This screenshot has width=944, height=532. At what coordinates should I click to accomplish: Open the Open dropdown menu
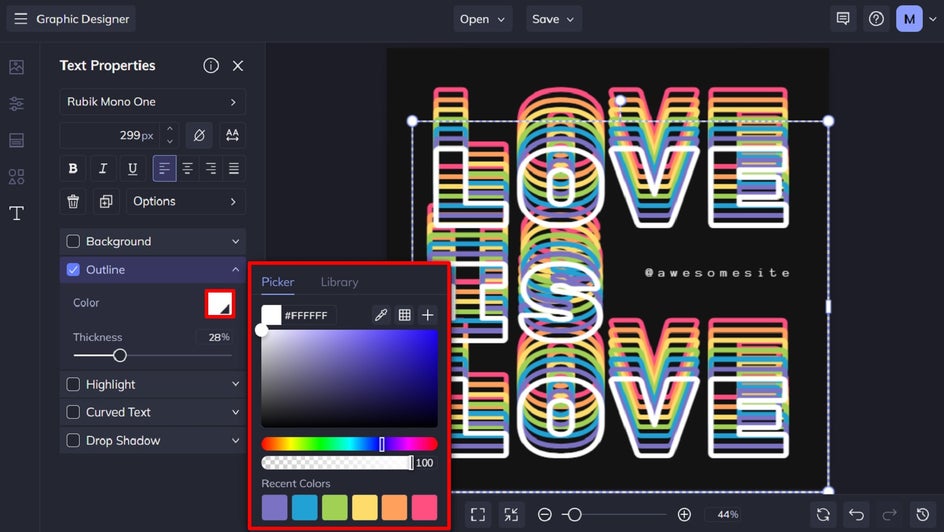[x=482, y=19]
